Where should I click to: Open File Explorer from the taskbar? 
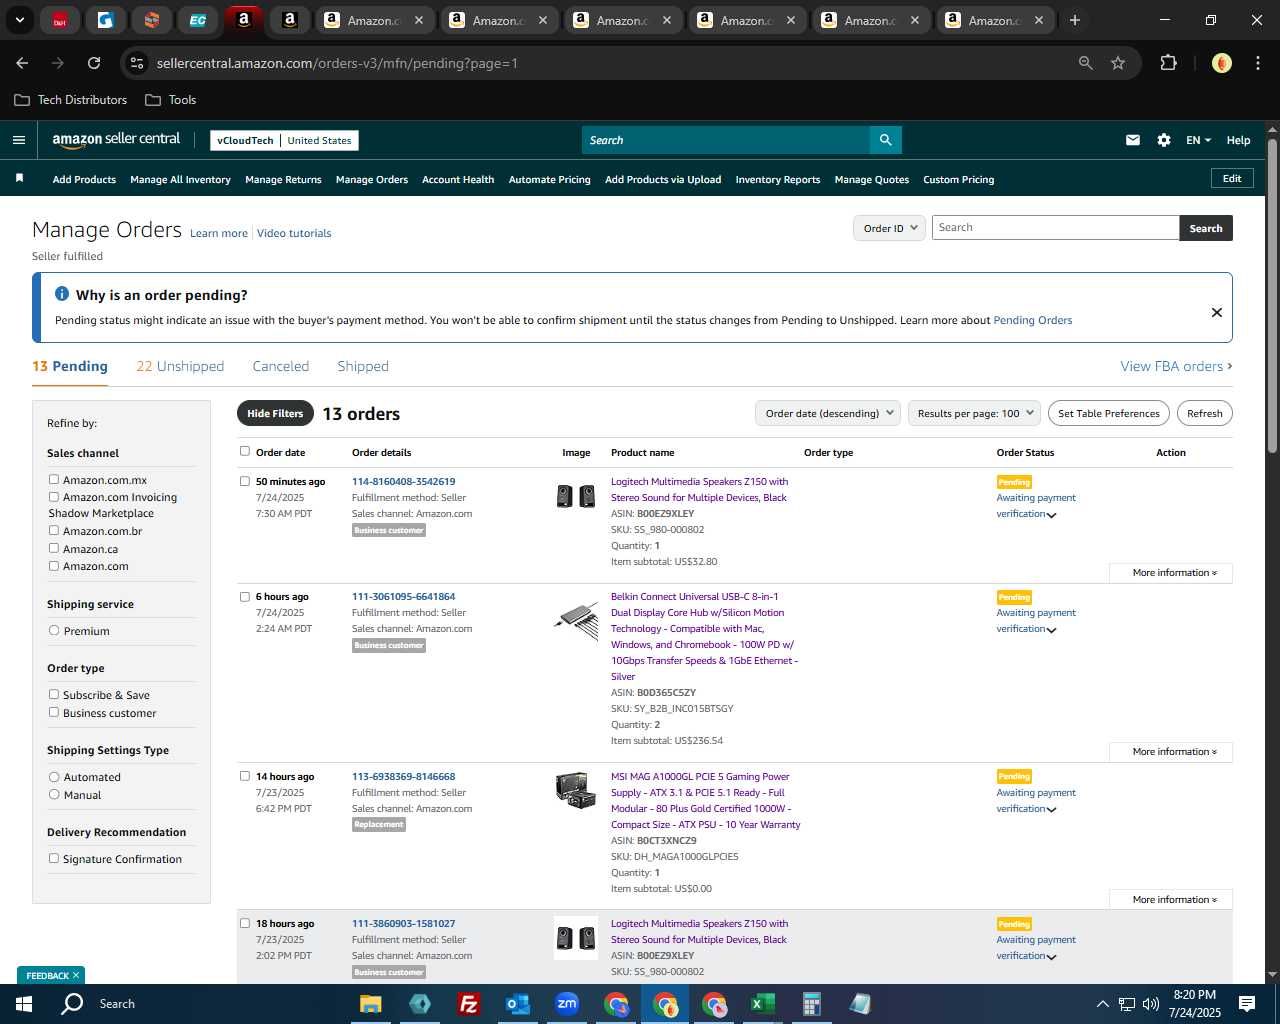tap(371, 1004)
